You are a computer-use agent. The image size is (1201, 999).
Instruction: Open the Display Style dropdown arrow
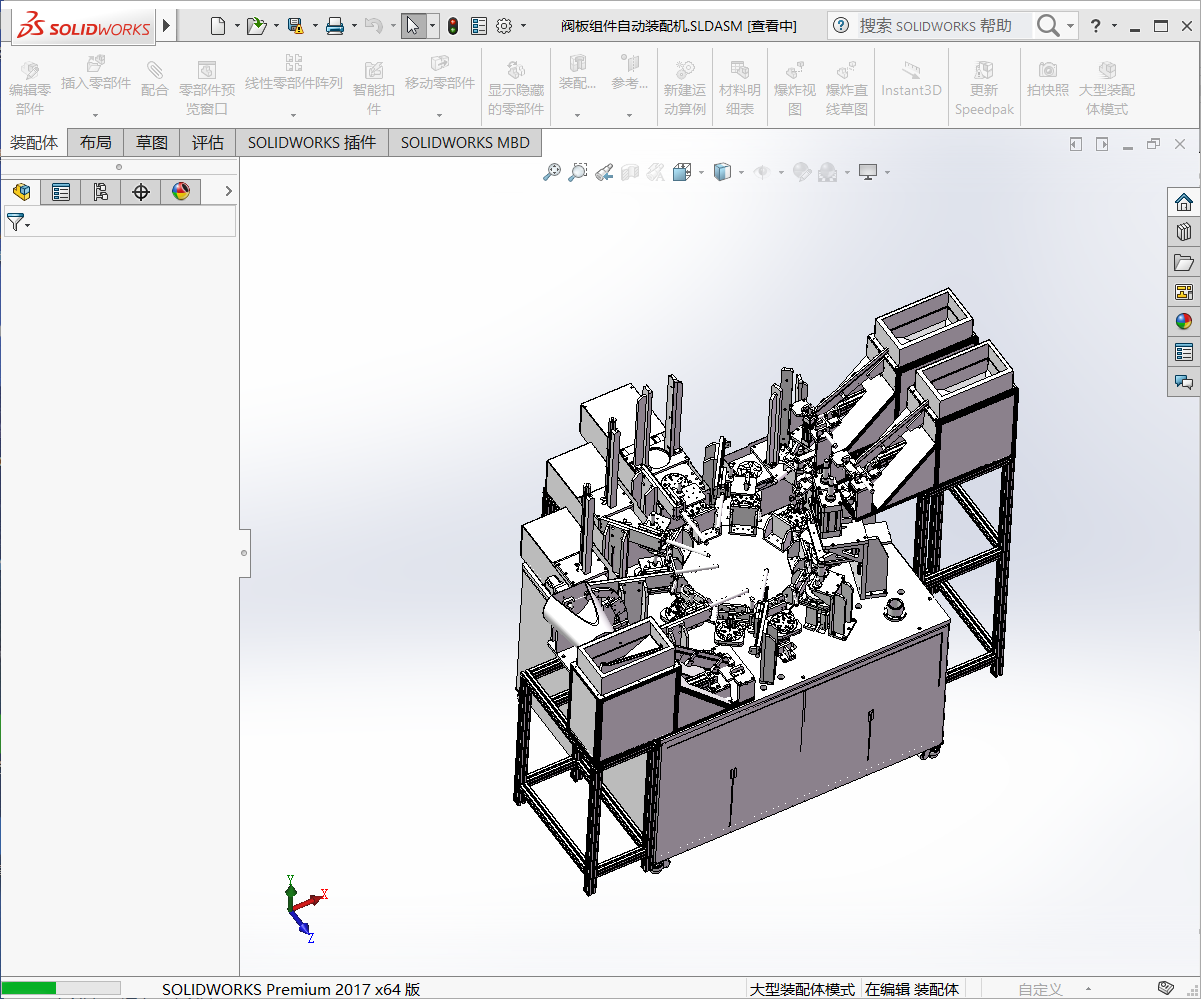(x=741, y=173)
